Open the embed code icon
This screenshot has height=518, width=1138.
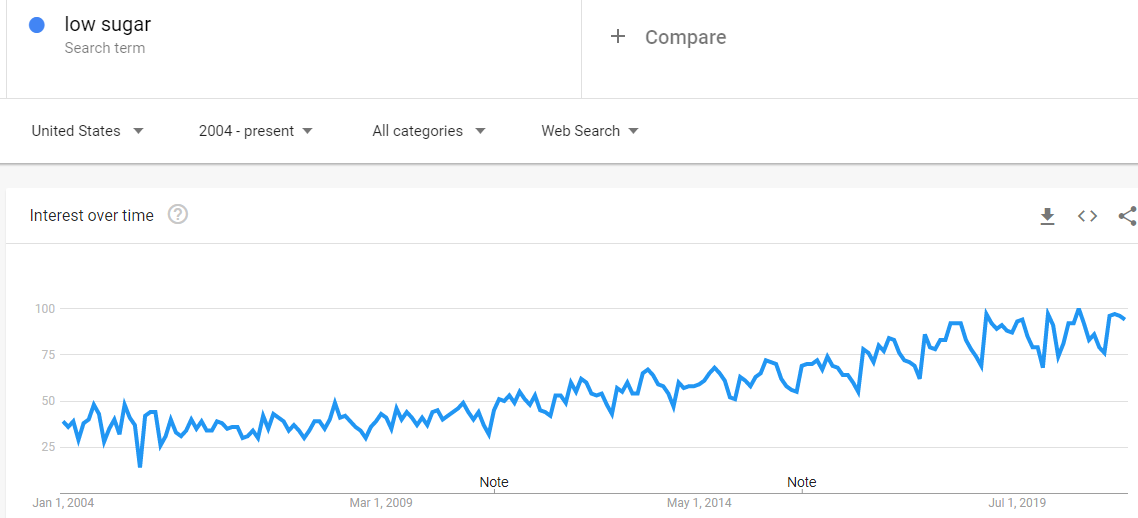tap(1087, 215)
